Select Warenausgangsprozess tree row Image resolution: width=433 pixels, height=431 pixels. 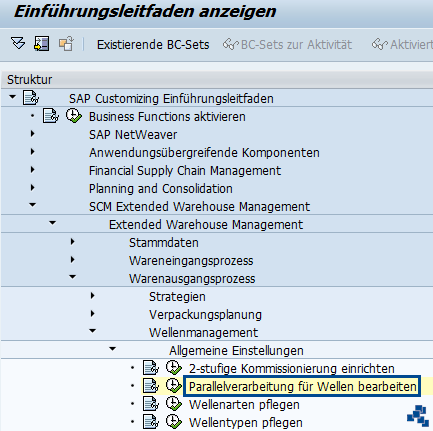192,279
